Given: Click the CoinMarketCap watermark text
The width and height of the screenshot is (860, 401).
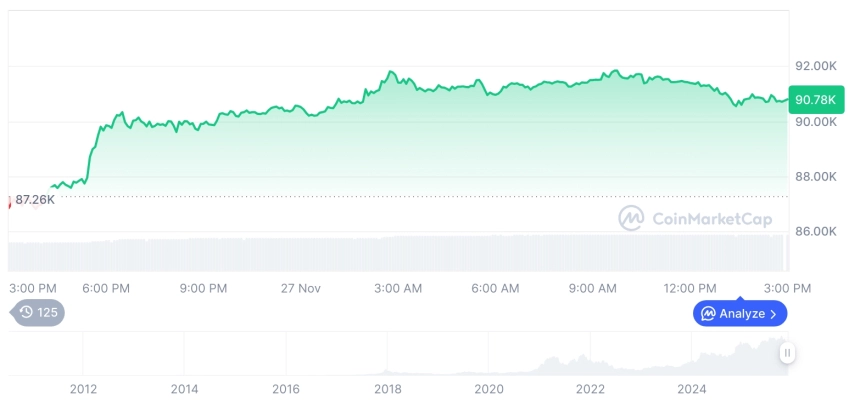Looking at the screenshot, I should [712, 218].
